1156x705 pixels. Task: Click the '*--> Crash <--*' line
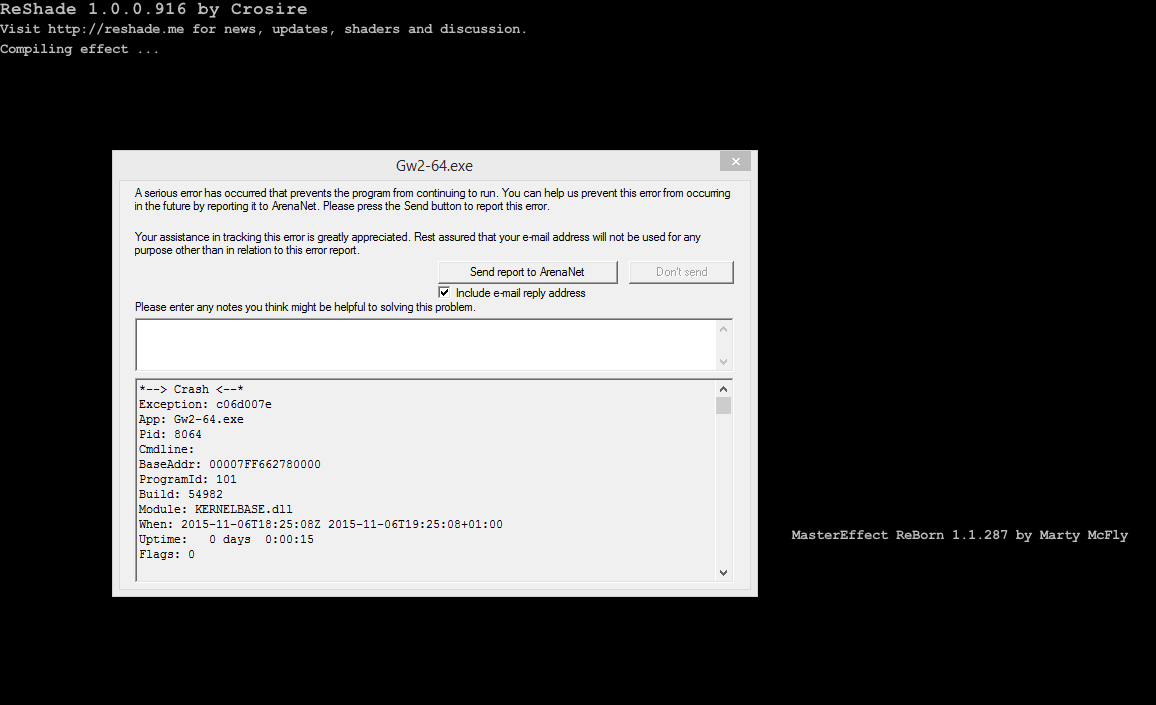point(191,389)
